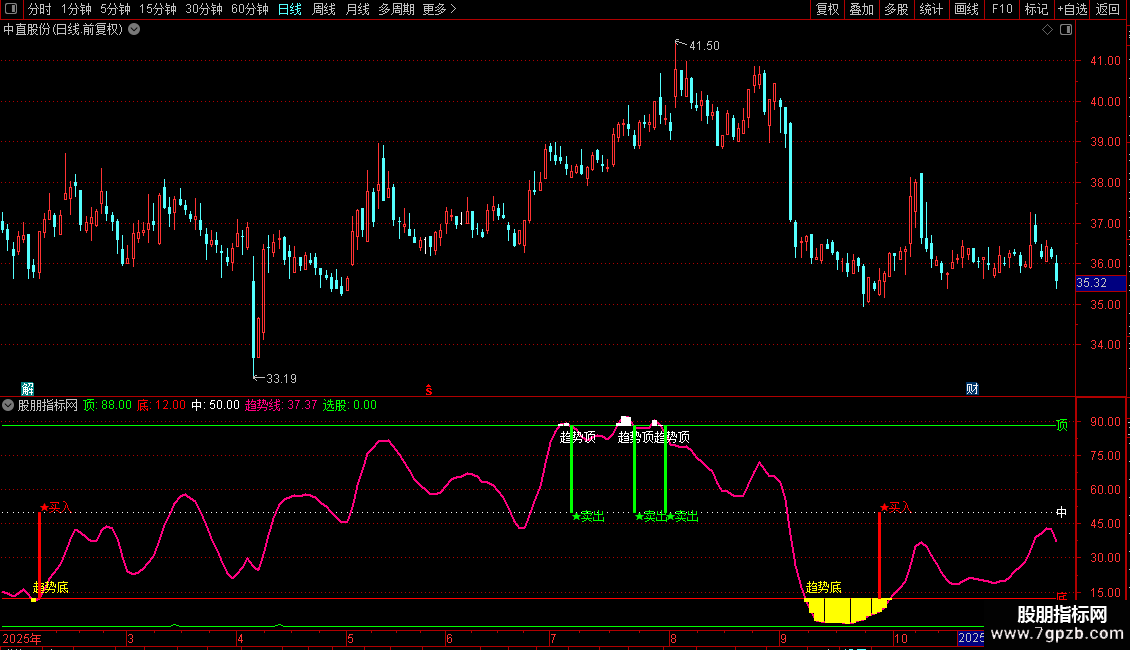The image size is (1130, 650).
Task: Click month 9 on time axis
Action: (x=783, y=638)
